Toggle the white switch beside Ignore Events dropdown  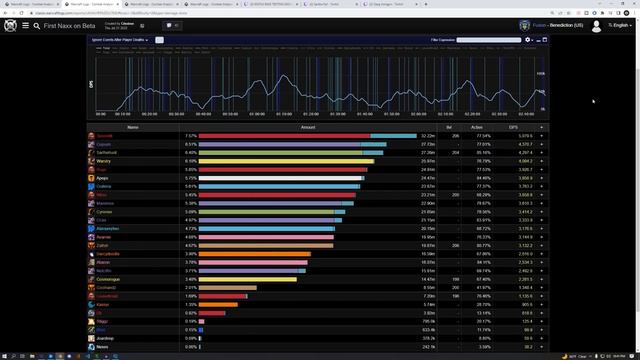pyautogui.click(x=159, y=40)
